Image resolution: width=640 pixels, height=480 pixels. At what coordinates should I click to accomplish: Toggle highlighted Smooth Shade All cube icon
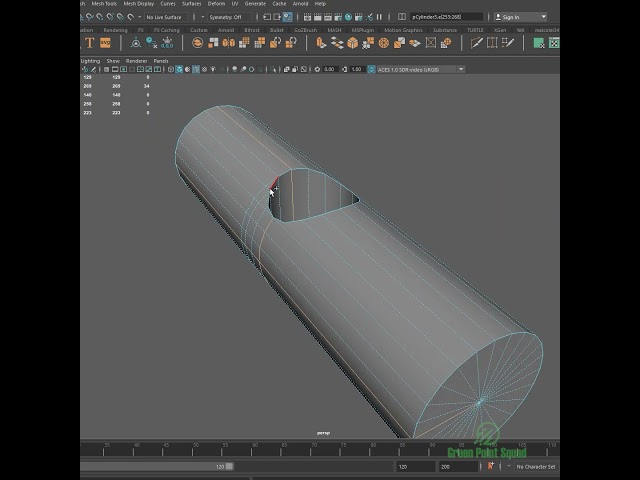(x=179, y=69)
